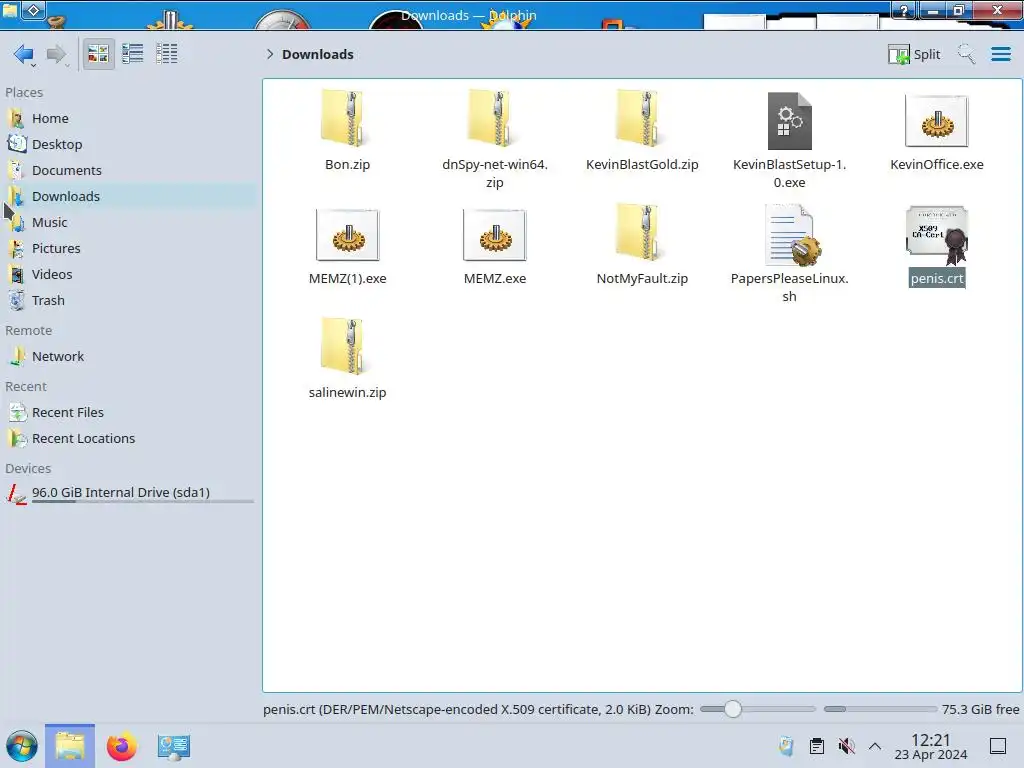The image size is (1024, 768).
Task: Select the X509 certificate file icon
Action: [x=937, y=235]
